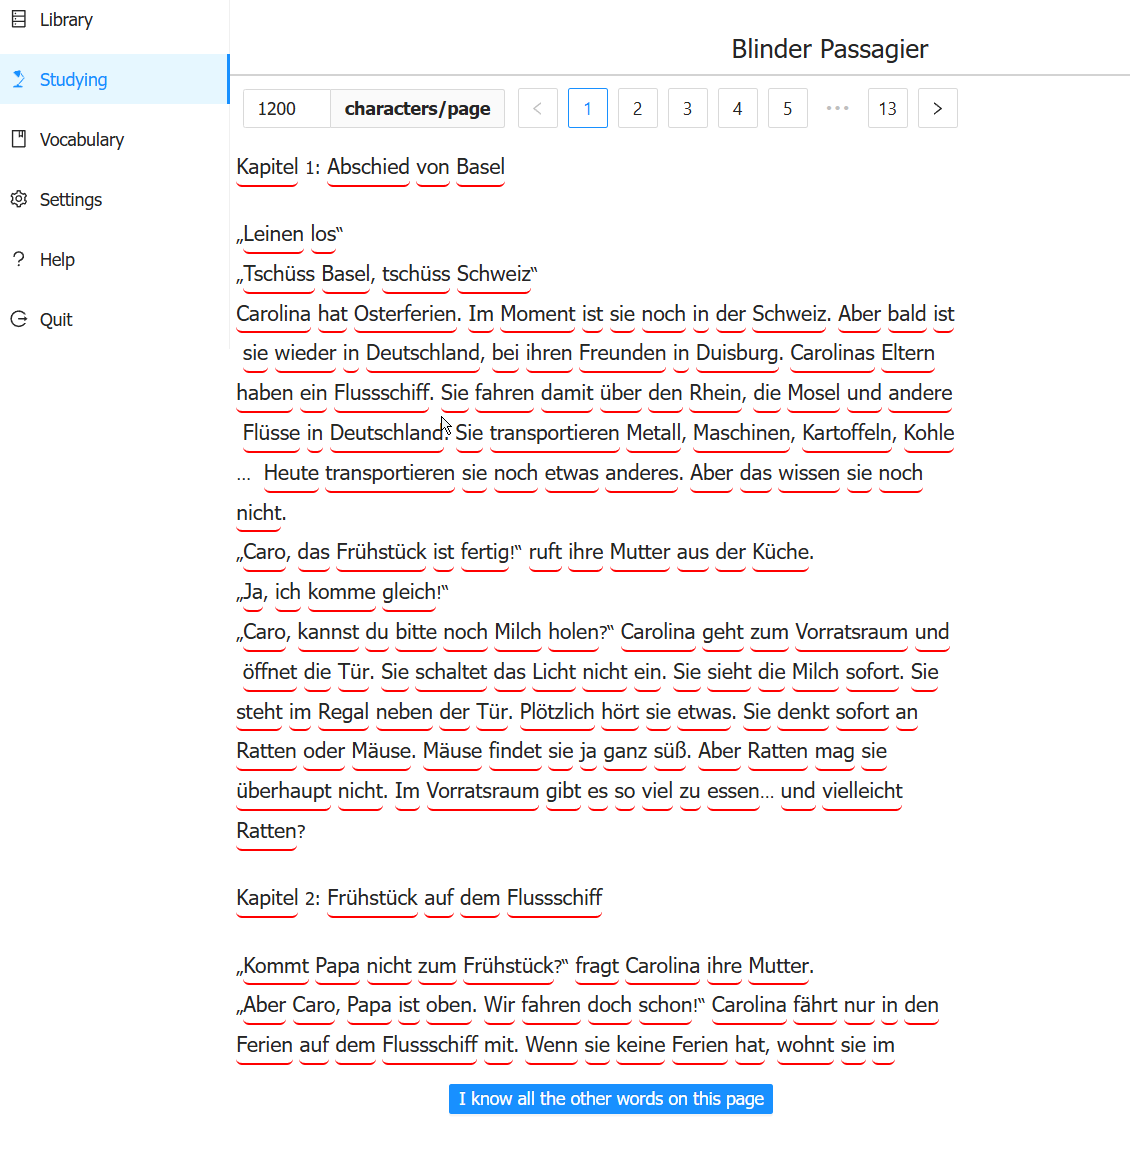The height and width of the screenshot is (1161, 1130).
Task: Click the pagination ellipsis to skip pages
Action: (838, 108)
